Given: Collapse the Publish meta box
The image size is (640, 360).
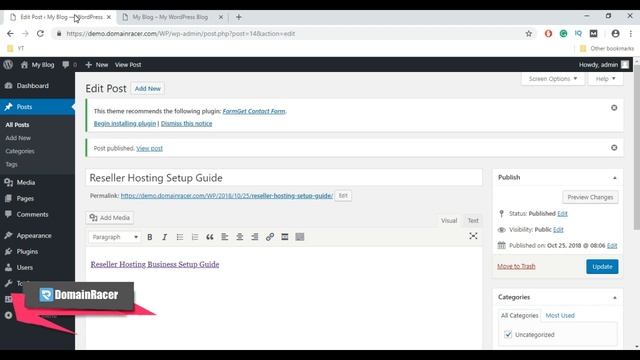Looking at the screenshot, I should [x=614, y=178].
